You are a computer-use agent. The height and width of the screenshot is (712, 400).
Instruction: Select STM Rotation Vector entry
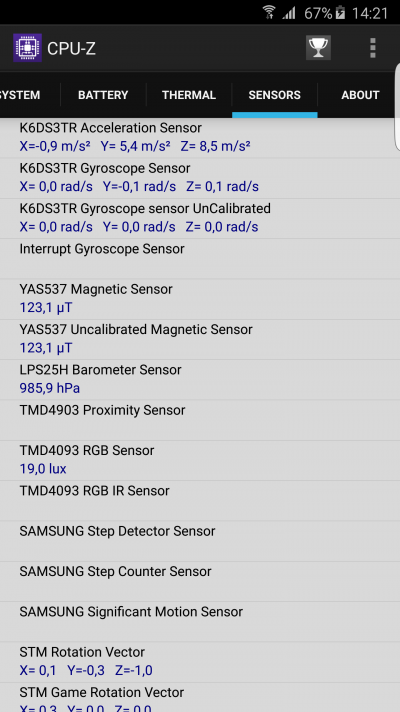pos(200,661)
